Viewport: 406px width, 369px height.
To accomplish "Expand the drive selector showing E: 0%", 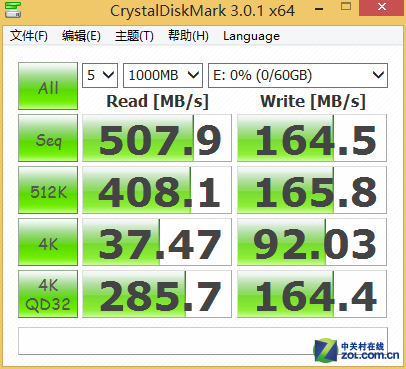I will [x=298, y=75].
